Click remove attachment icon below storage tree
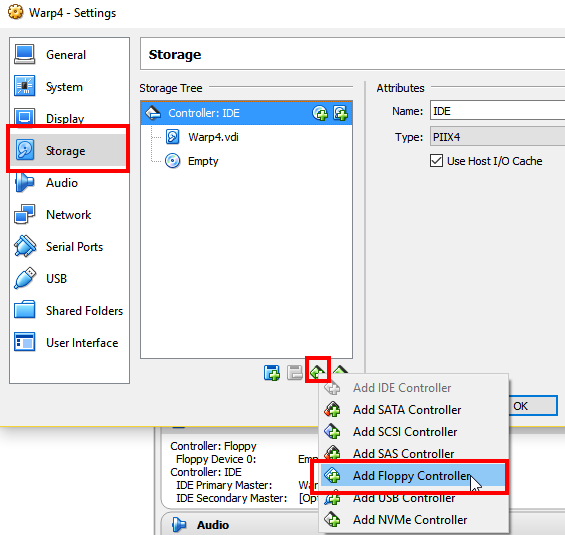 [295, 373]
